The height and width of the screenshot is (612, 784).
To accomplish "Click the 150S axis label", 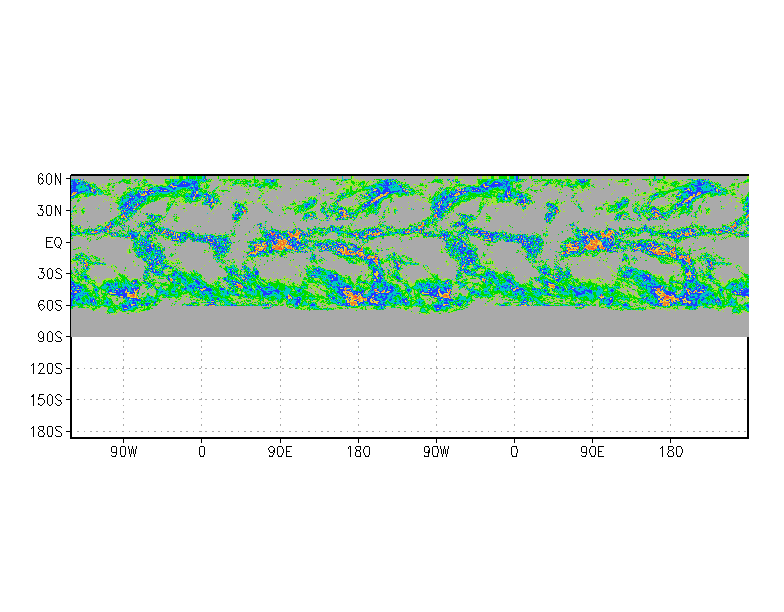I will [46, 400].
